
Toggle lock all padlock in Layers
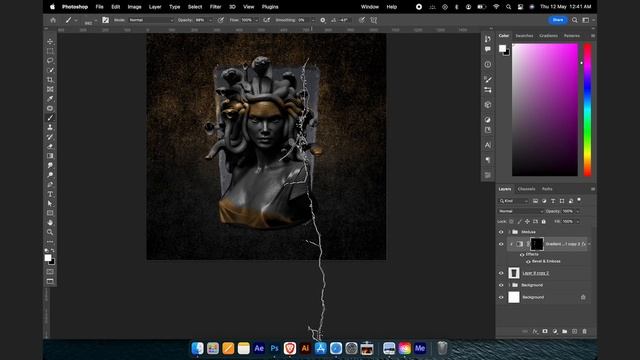tap(544, 222)
